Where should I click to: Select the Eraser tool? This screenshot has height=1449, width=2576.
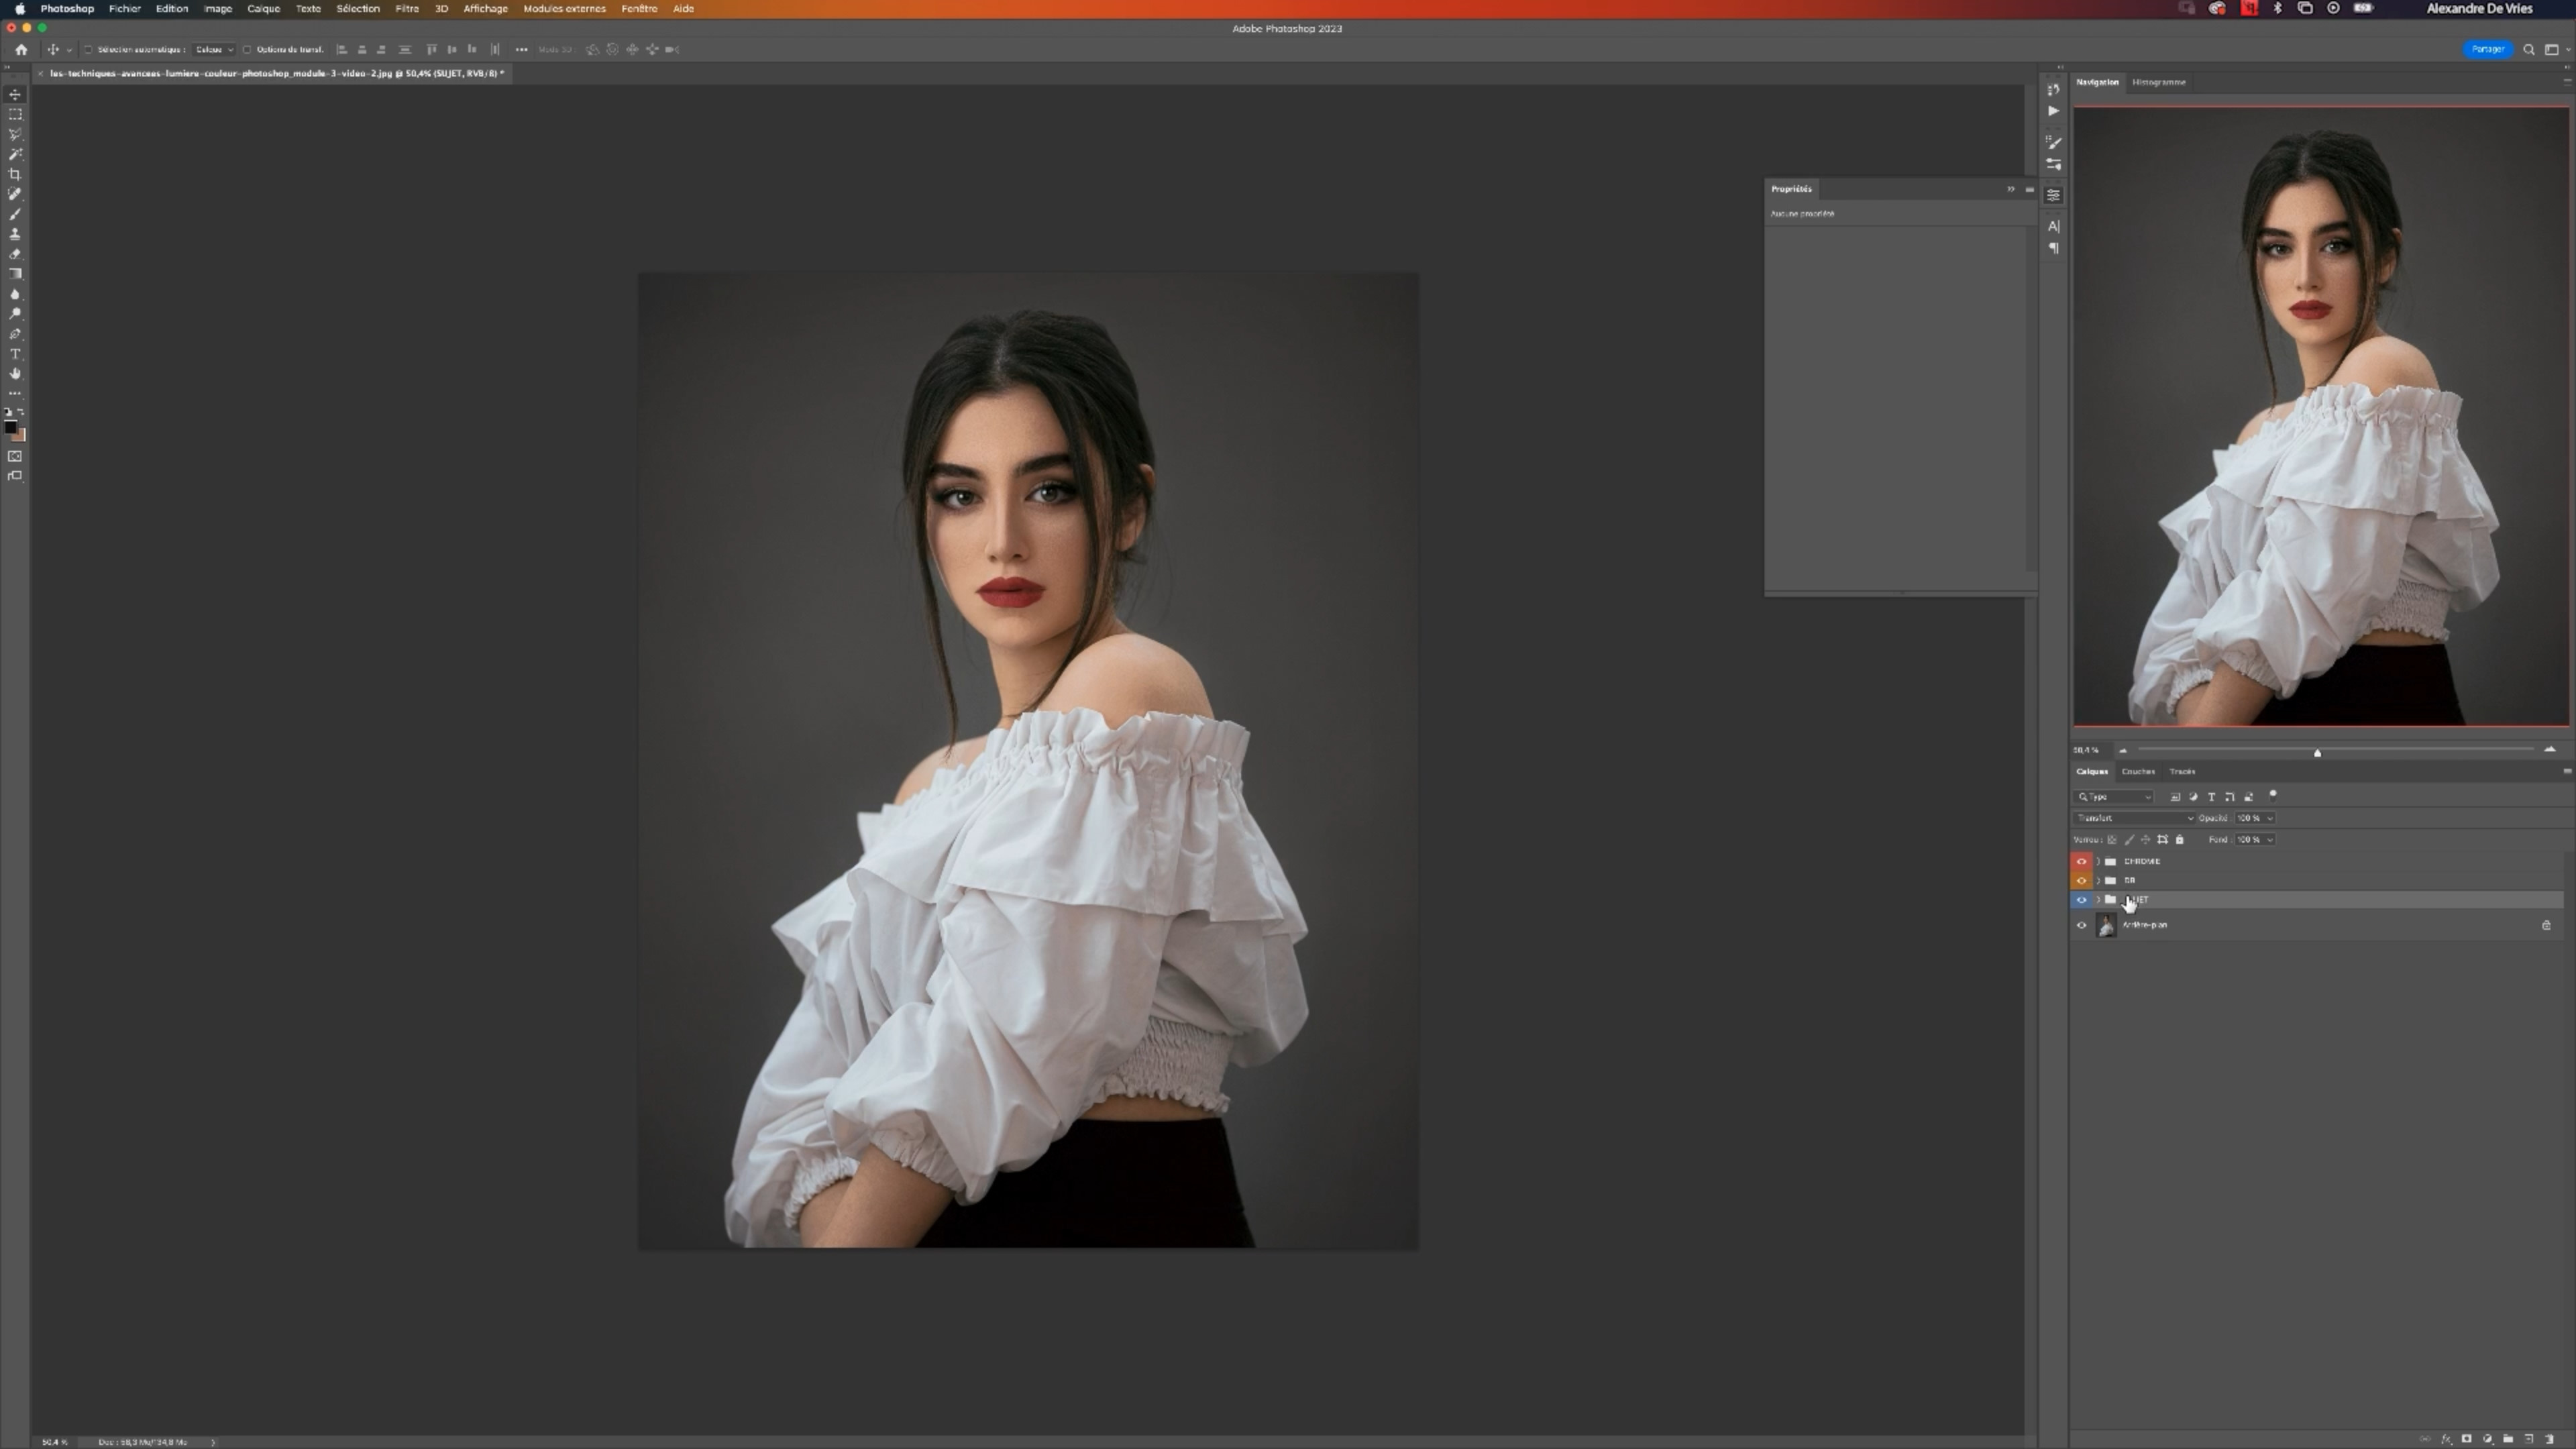pyautogui.click(x=15, y=254)
